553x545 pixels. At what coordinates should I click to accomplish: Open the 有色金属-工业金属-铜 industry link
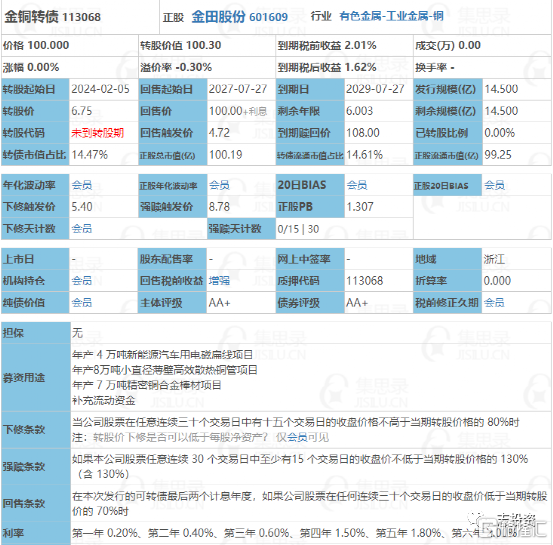click(x=391, y=16)
